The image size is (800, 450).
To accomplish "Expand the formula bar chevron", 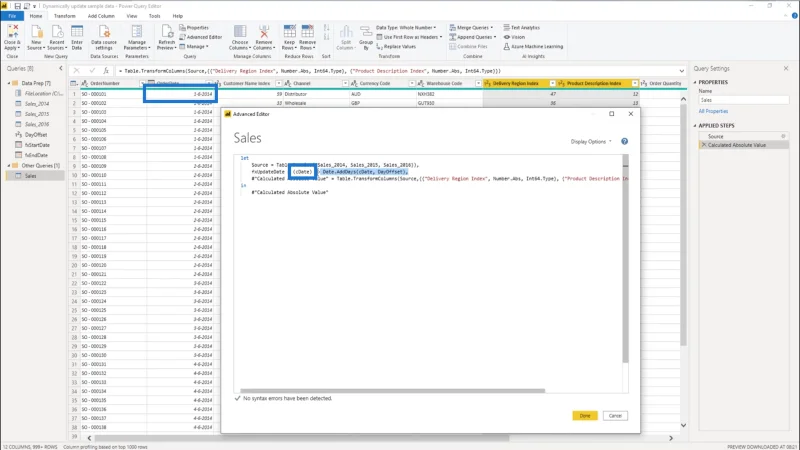I will coord(682,71).
